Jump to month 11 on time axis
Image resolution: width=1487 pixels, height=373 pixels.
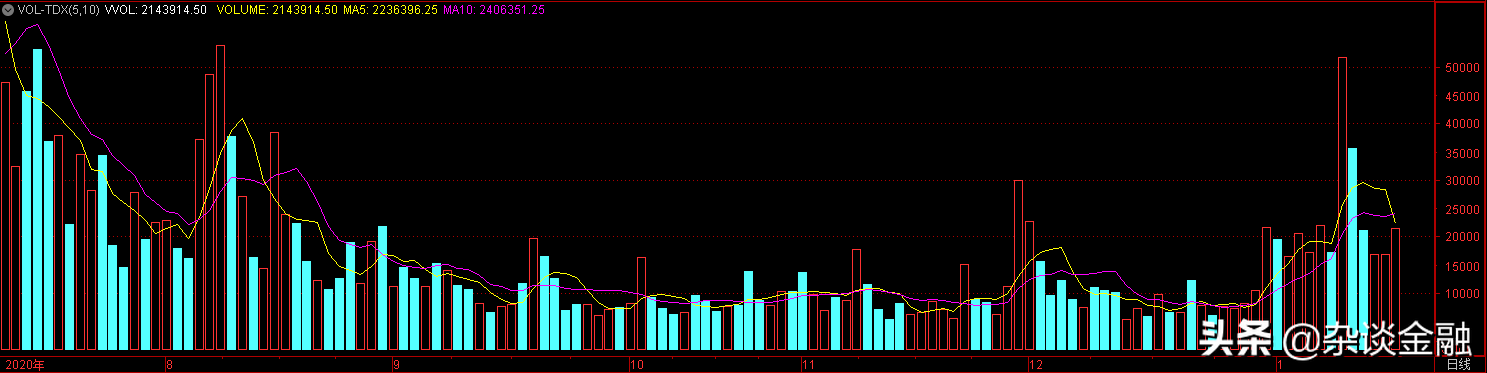(811, 365)
